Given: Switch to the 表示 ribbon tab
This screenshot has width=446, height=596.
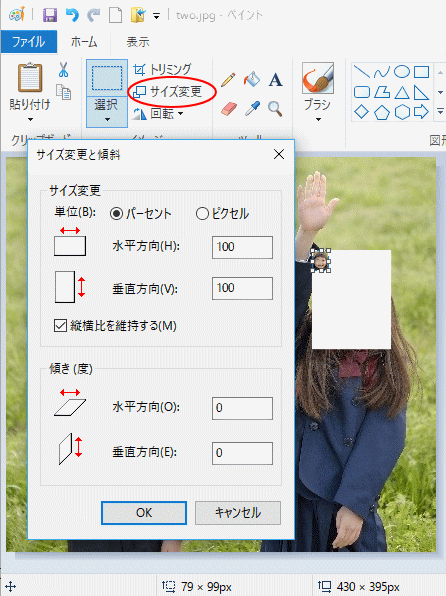Looking at the screenshot, I should click(138, 41).
